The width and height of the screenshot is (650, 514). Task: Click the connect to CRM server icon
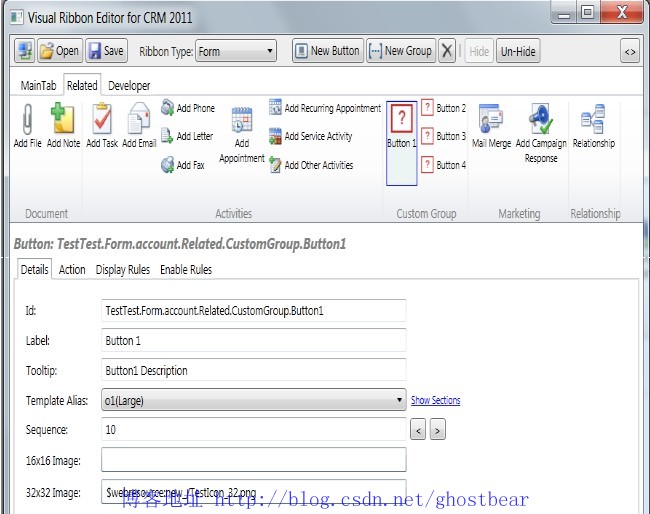(24, 51)
